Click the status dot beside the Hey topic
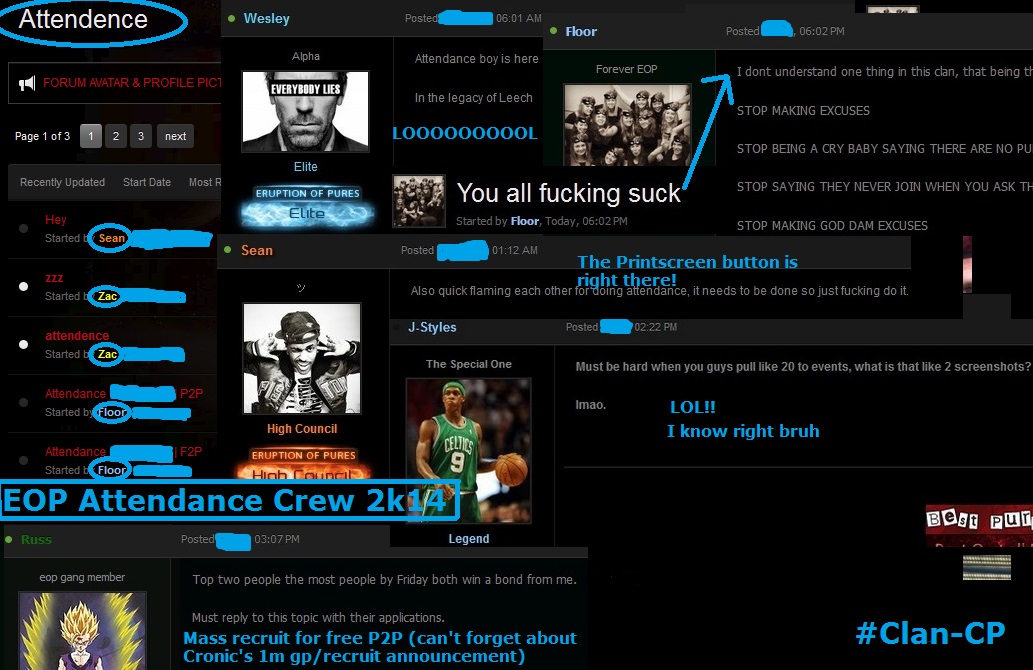Screen dimensions: 1033x670 (24, 229)
